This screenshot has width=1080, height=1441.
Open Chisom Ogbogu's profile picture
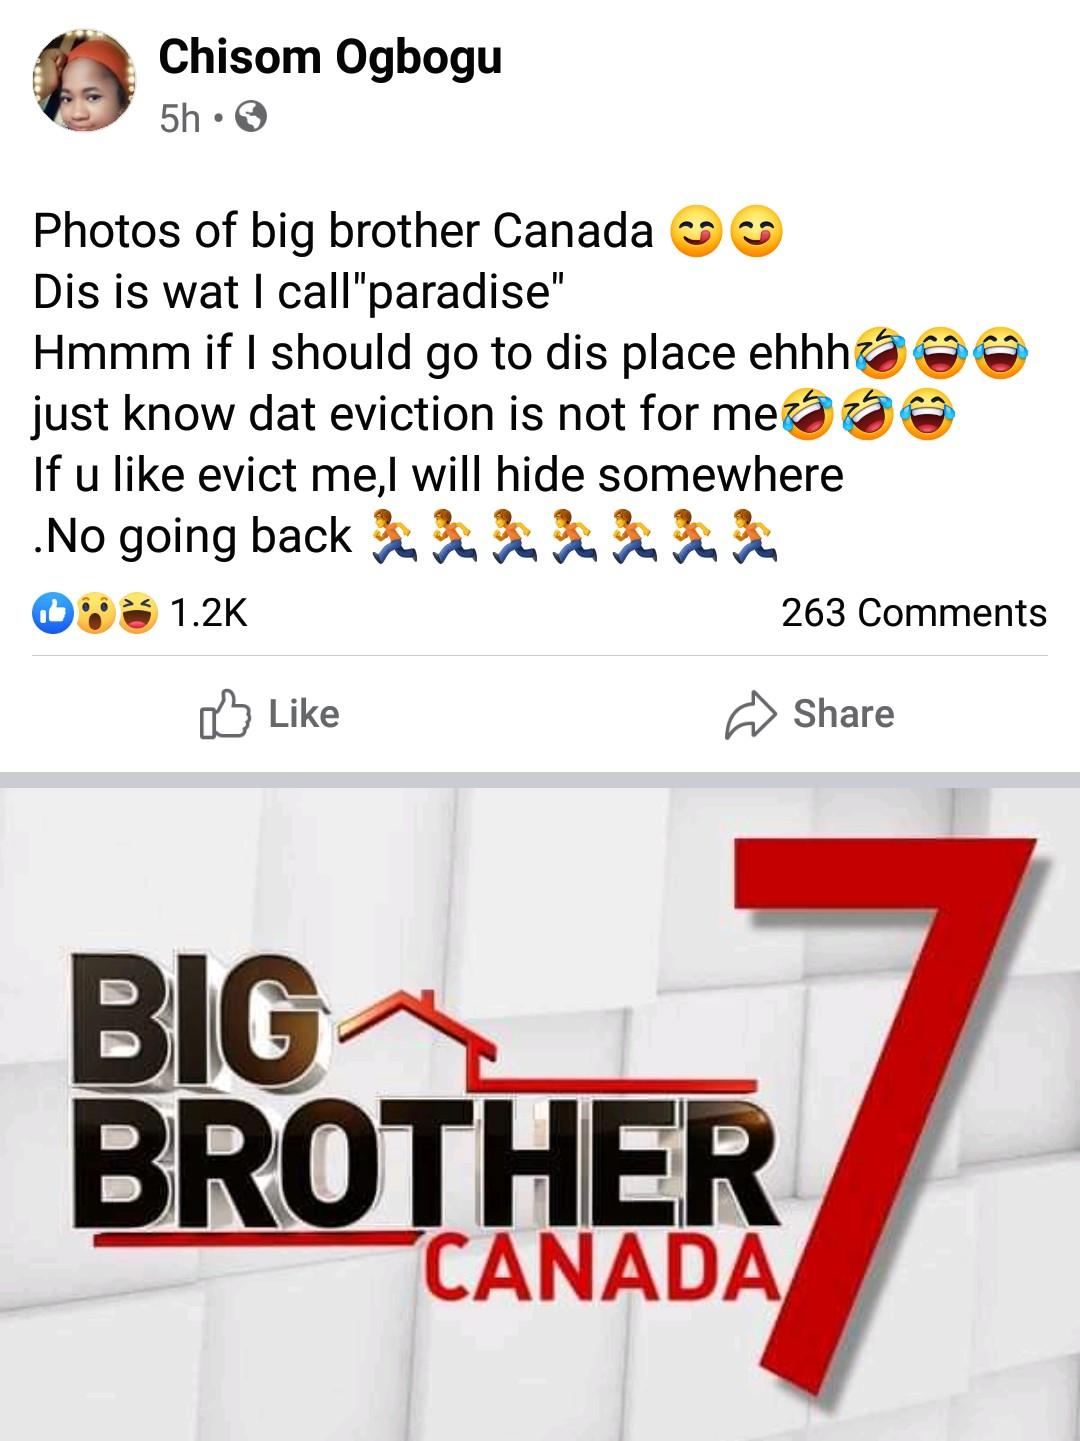84,82
